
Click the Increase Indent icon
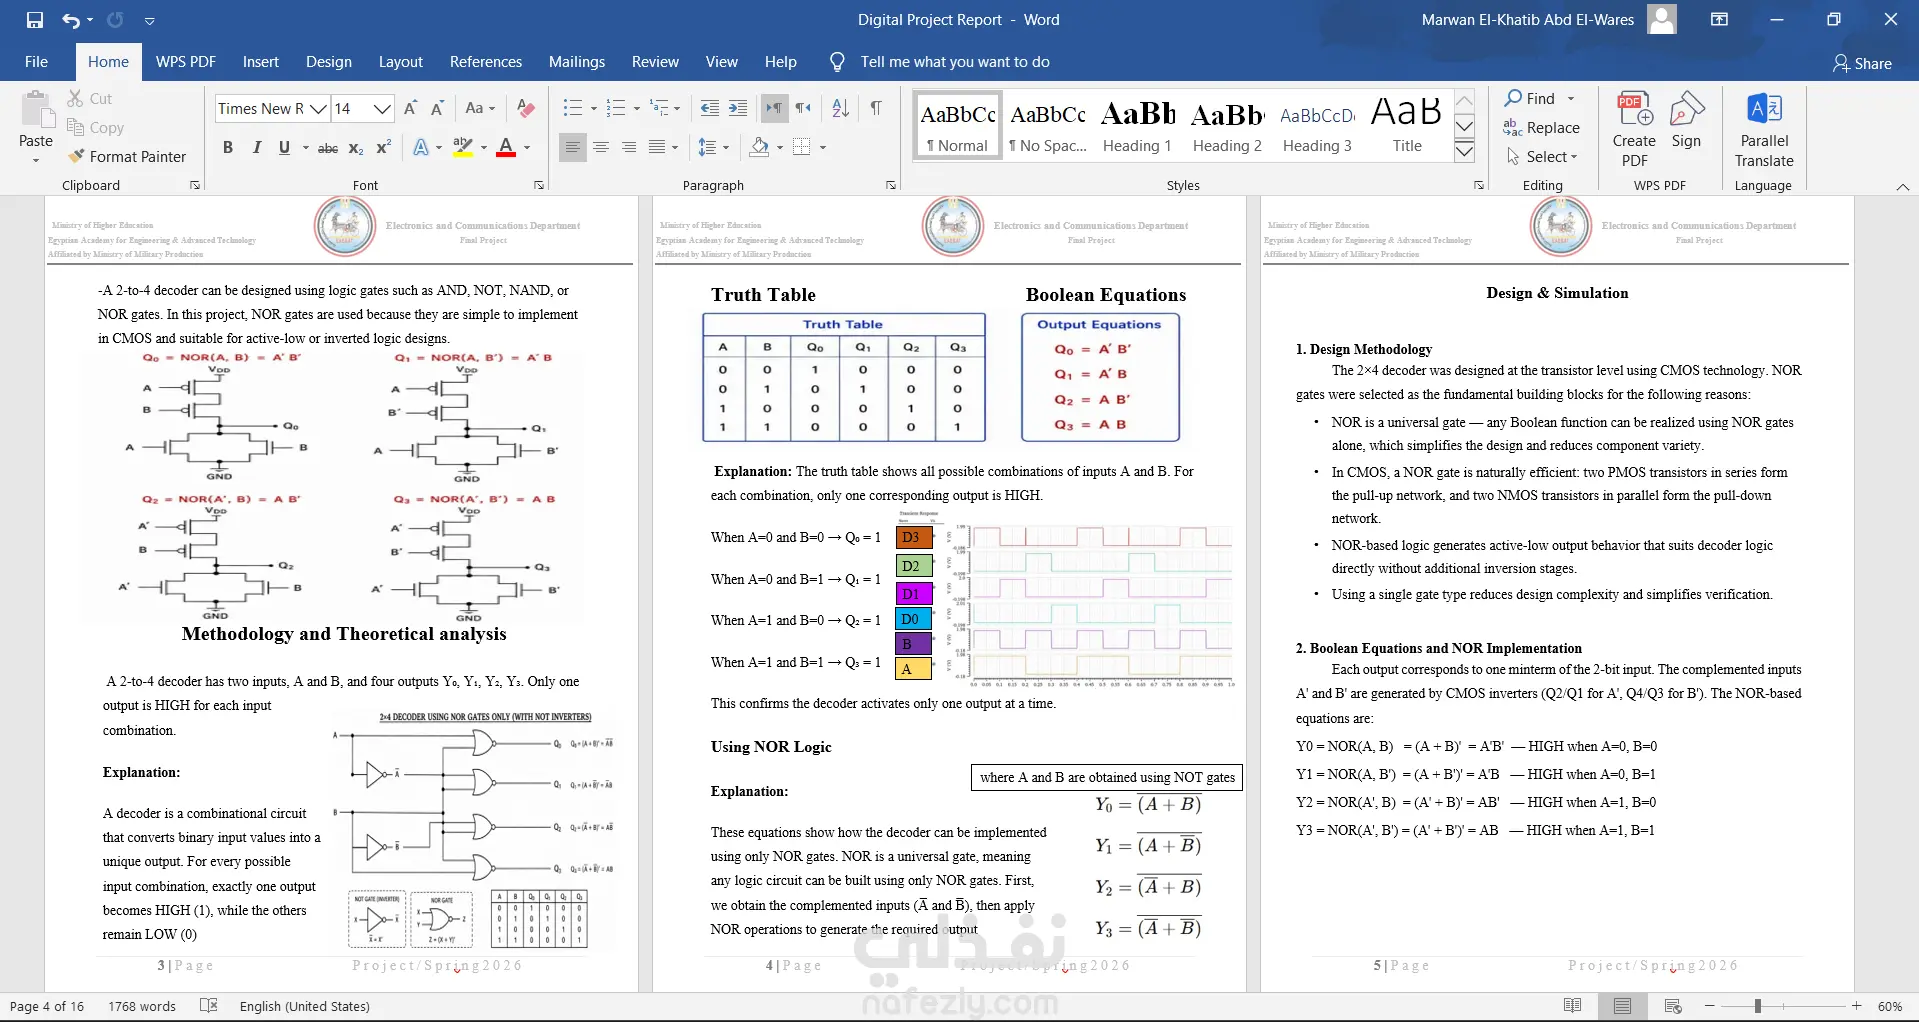738,108
